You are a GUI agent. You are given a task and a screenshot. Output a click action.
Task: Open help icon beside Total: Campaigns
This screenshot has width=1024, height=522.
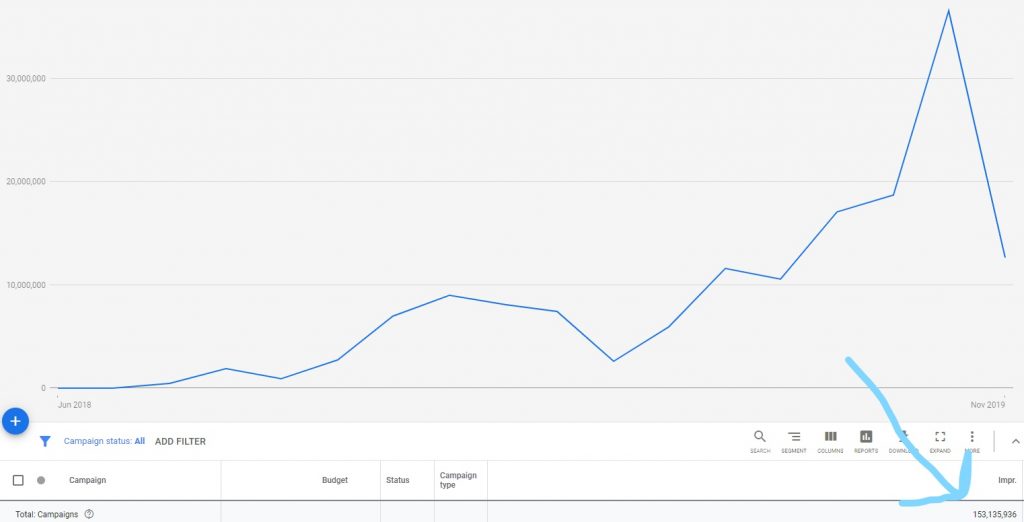click(x=89, y=514)
